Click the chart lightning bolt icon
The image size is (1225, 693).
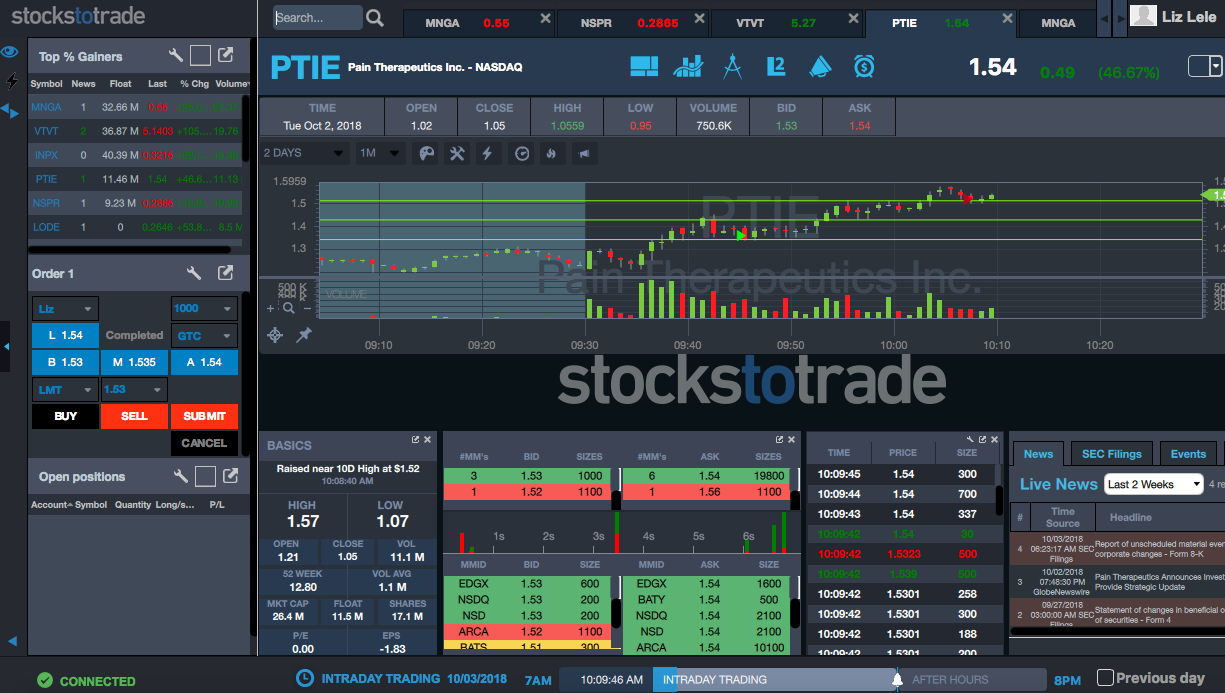(488, 153)
